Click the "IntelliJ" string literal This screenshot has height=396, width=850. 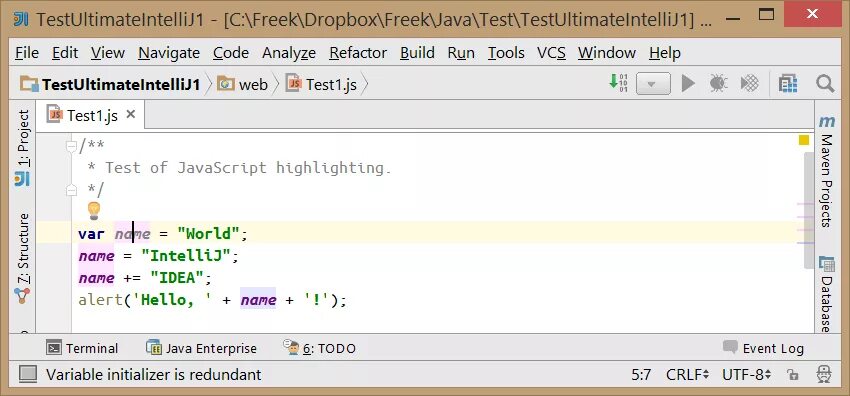[x=186, y=256]
